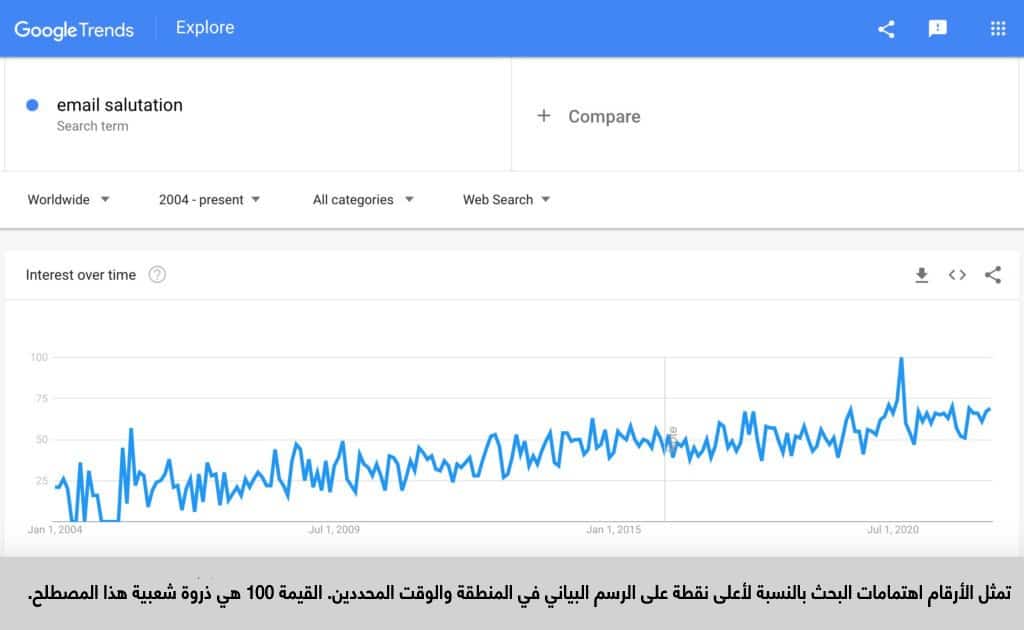
Task: Click the share icon in header
Action: coord(886,28)
